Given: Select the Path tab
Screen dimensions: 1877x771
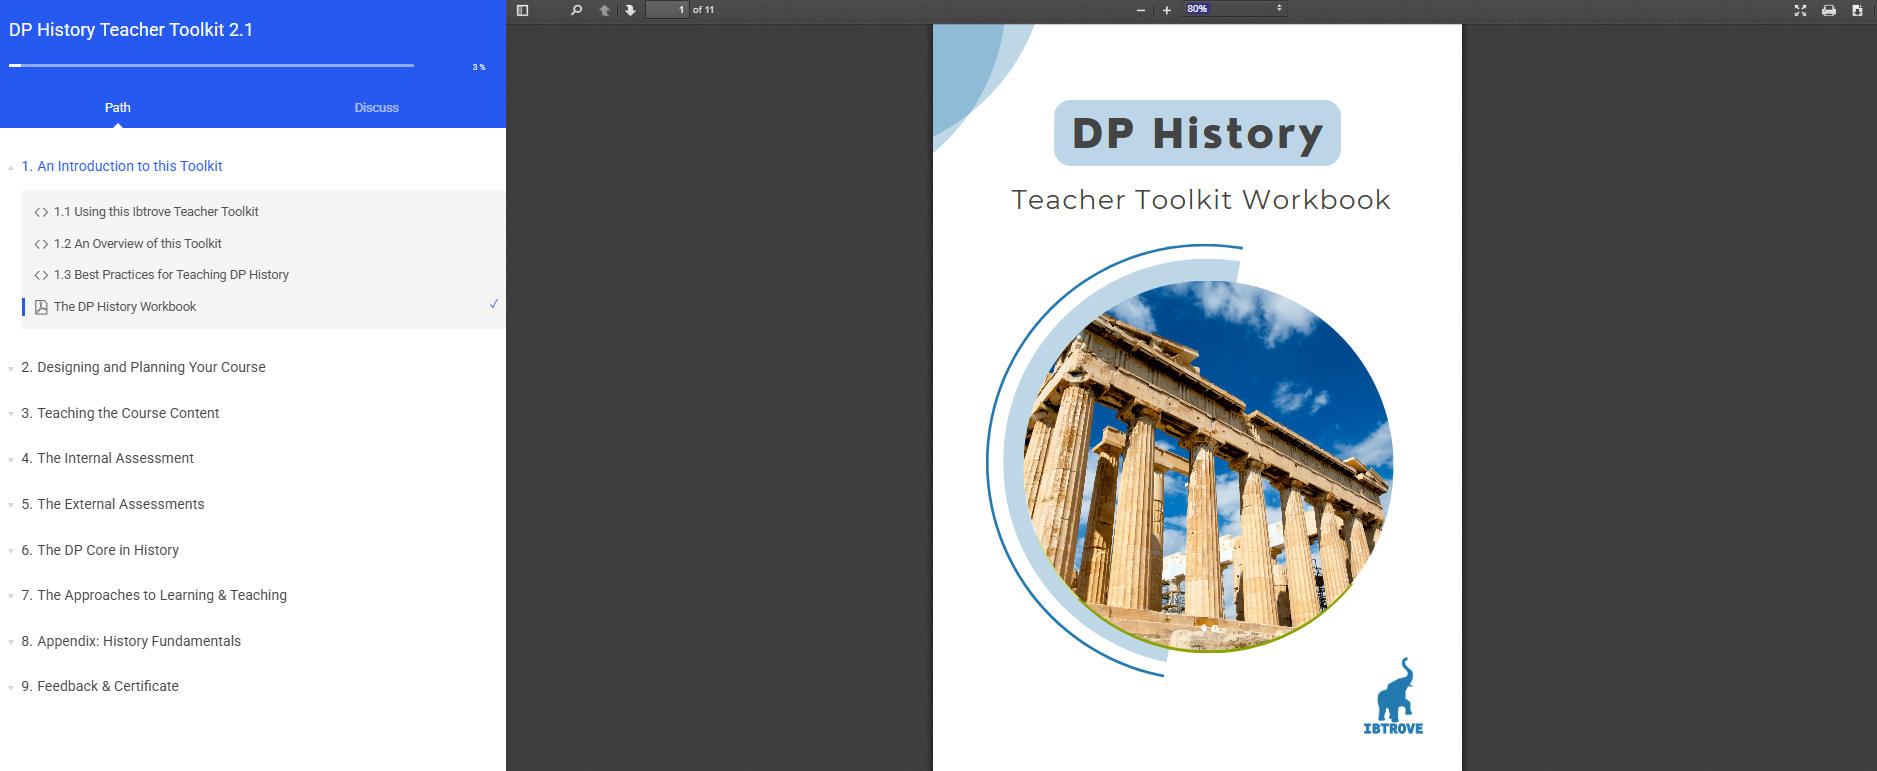Looking at the screenshot, I should (118, 108).
